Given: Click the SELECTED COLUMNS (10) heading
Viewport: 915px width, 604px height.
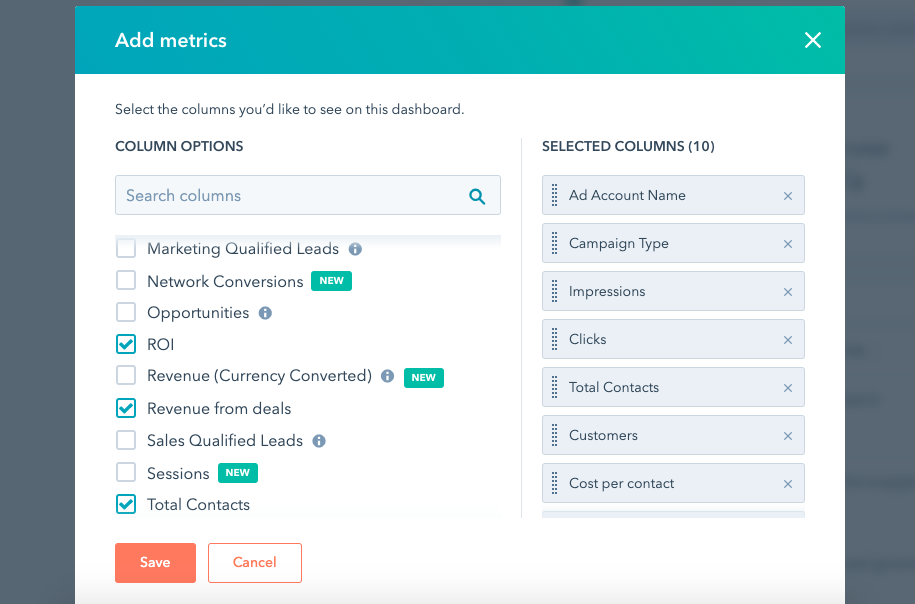Looking at the screenshot, I should pos(628,146).
